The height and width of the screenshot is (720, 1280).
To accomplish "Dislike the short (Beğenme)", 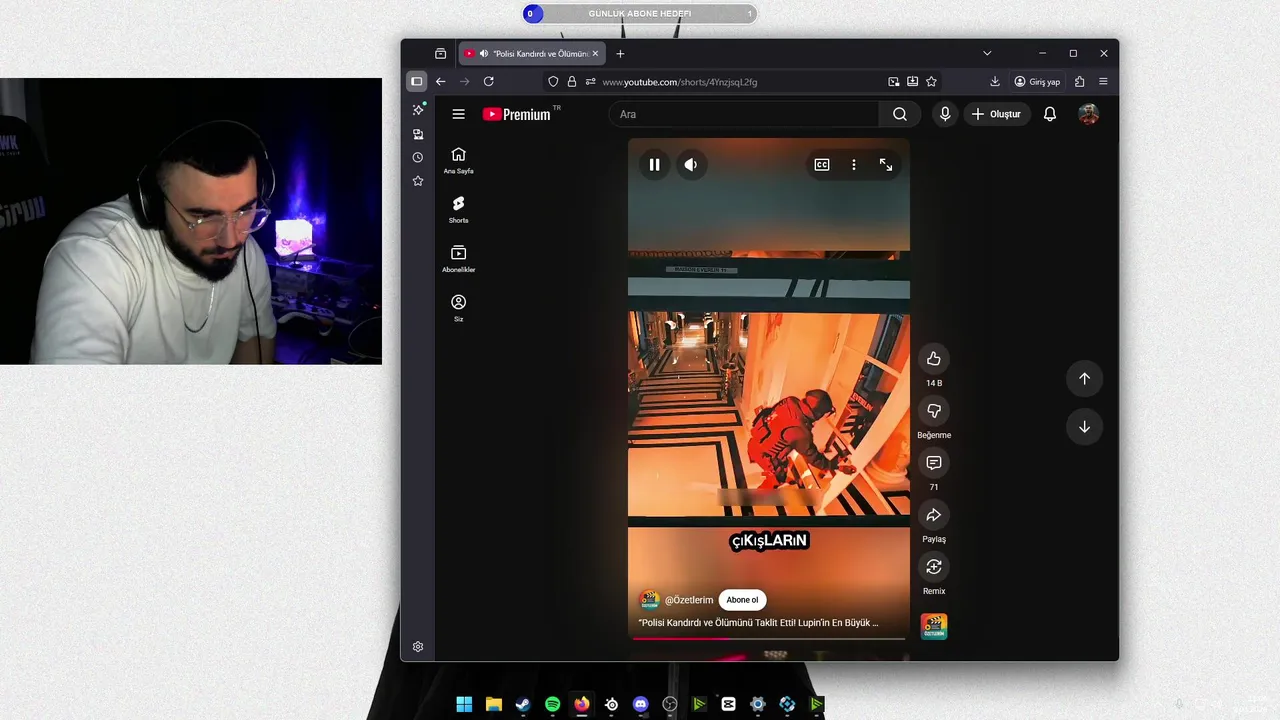I will click(934, 411).
